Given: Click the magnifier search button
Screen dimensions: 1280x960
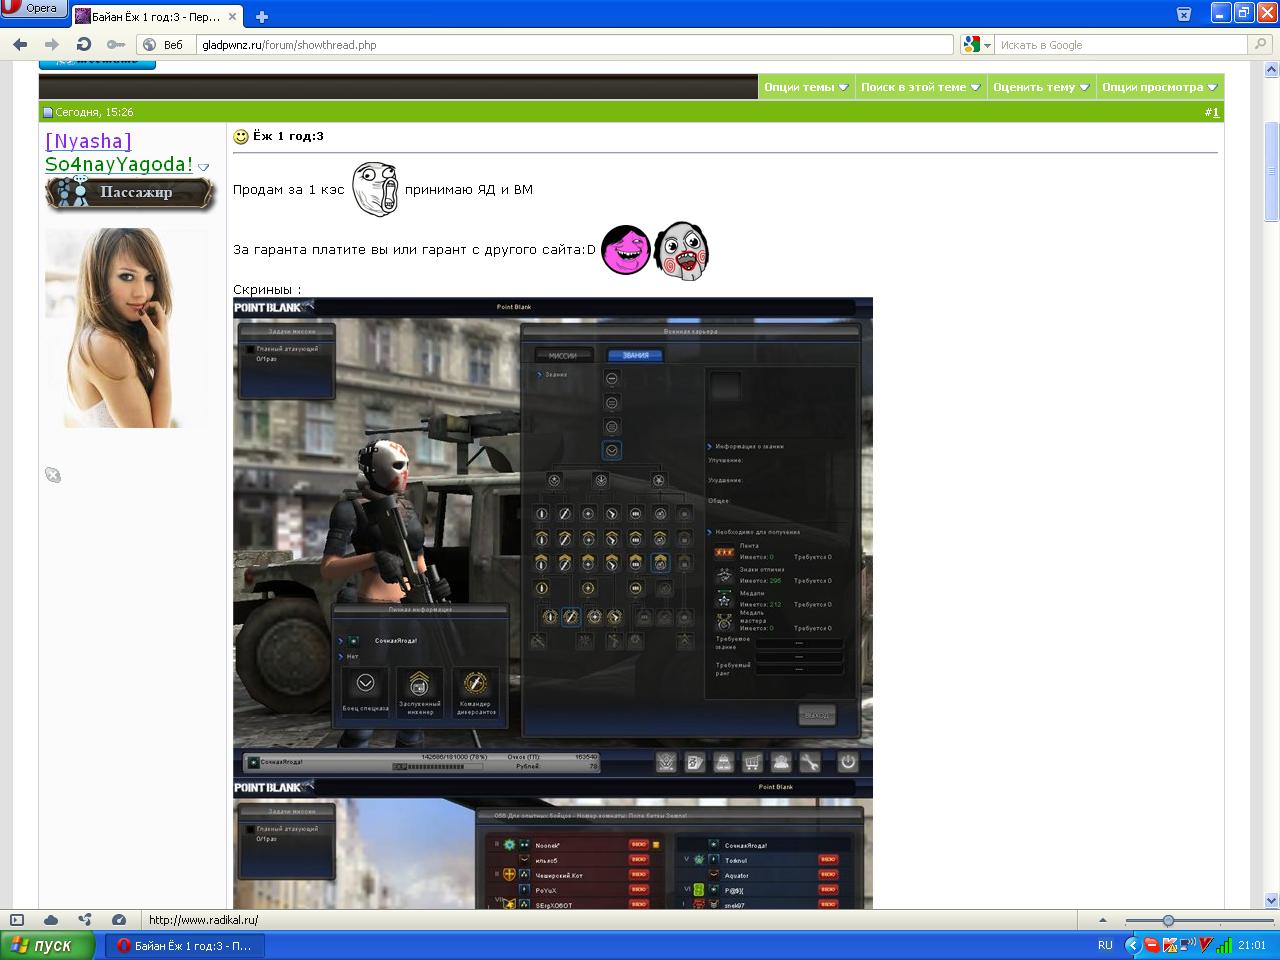Looking at the screenshot, I should coord(1260,45).
